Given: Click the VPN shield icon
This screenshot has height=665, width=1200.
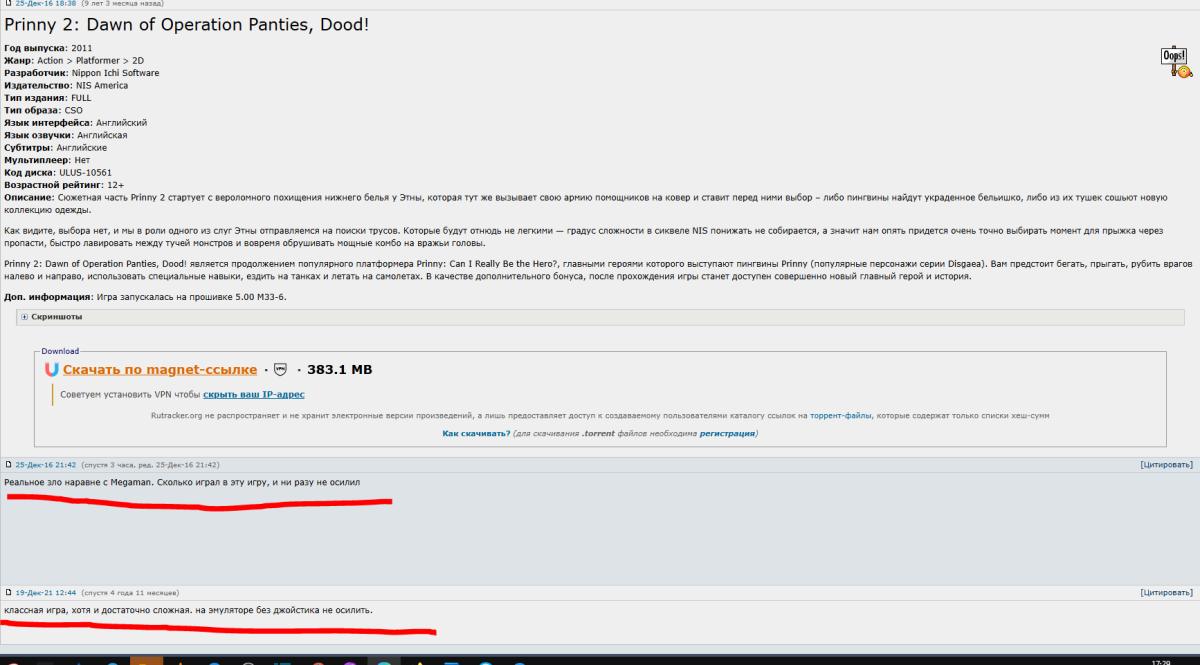Looking at the screenshot, I should [280, 369].
